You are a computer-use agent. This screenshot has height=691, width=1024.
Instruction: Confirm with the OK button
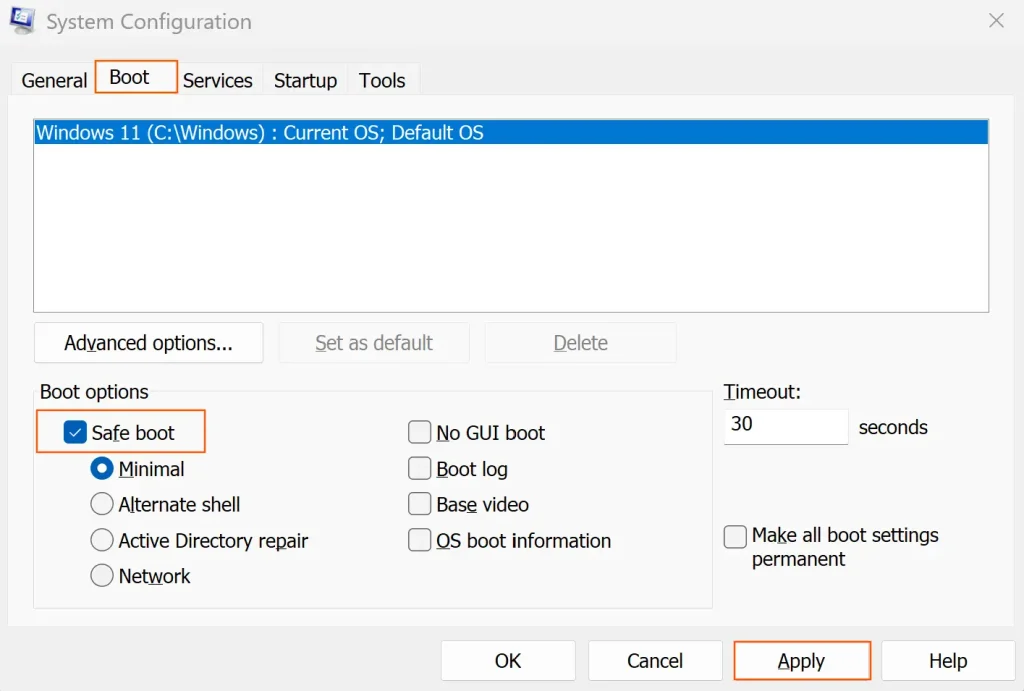(508, 660)
